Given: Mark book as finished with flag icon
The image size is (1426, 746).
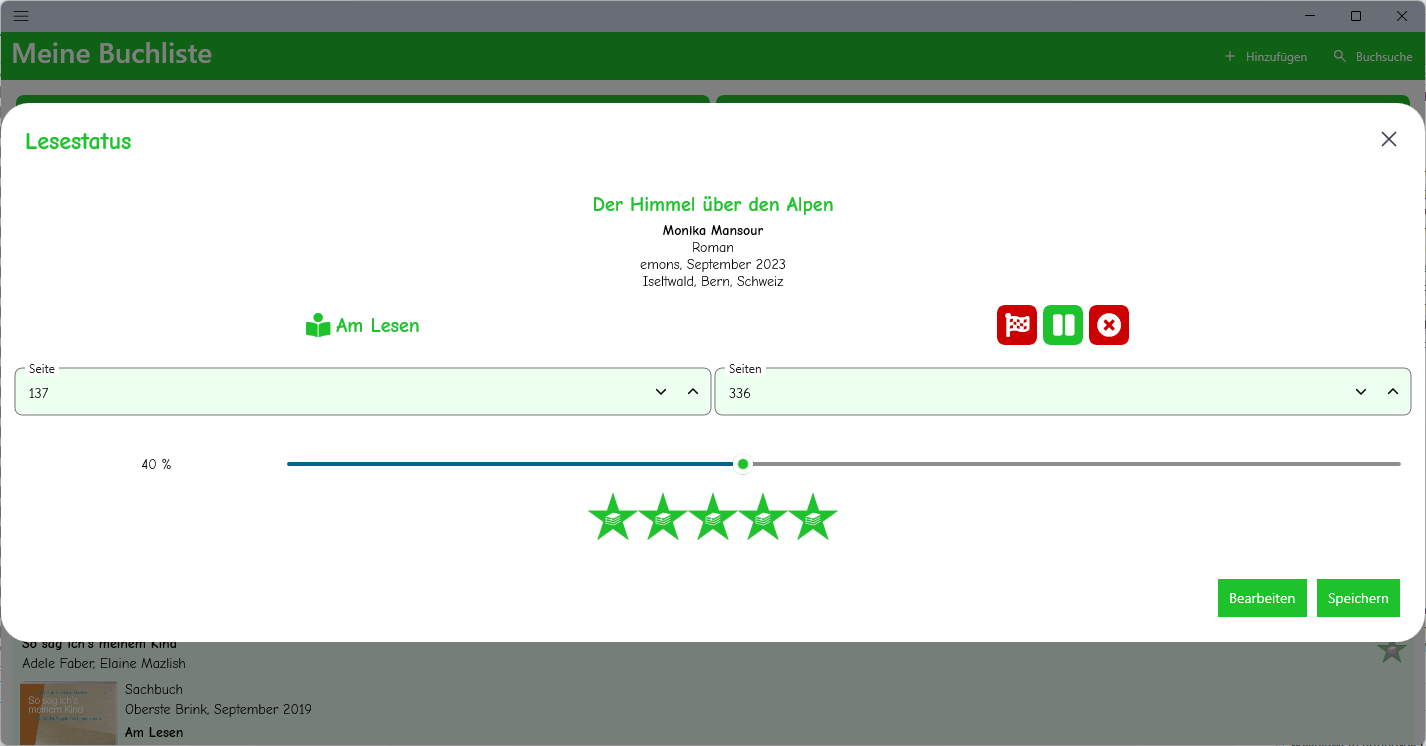Looking at the screenshot, I should 1016,325.
